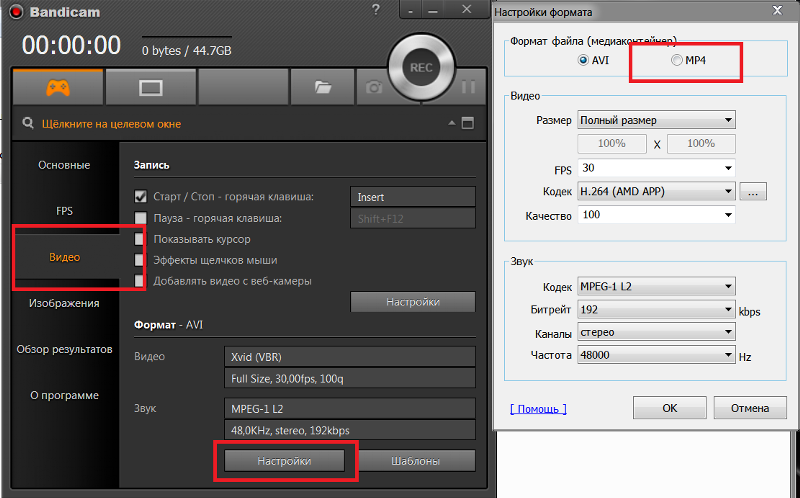This screenshot has height=498, width=800.
Task: Open the Каналы стерео dropdown
Action: (656, 332)
